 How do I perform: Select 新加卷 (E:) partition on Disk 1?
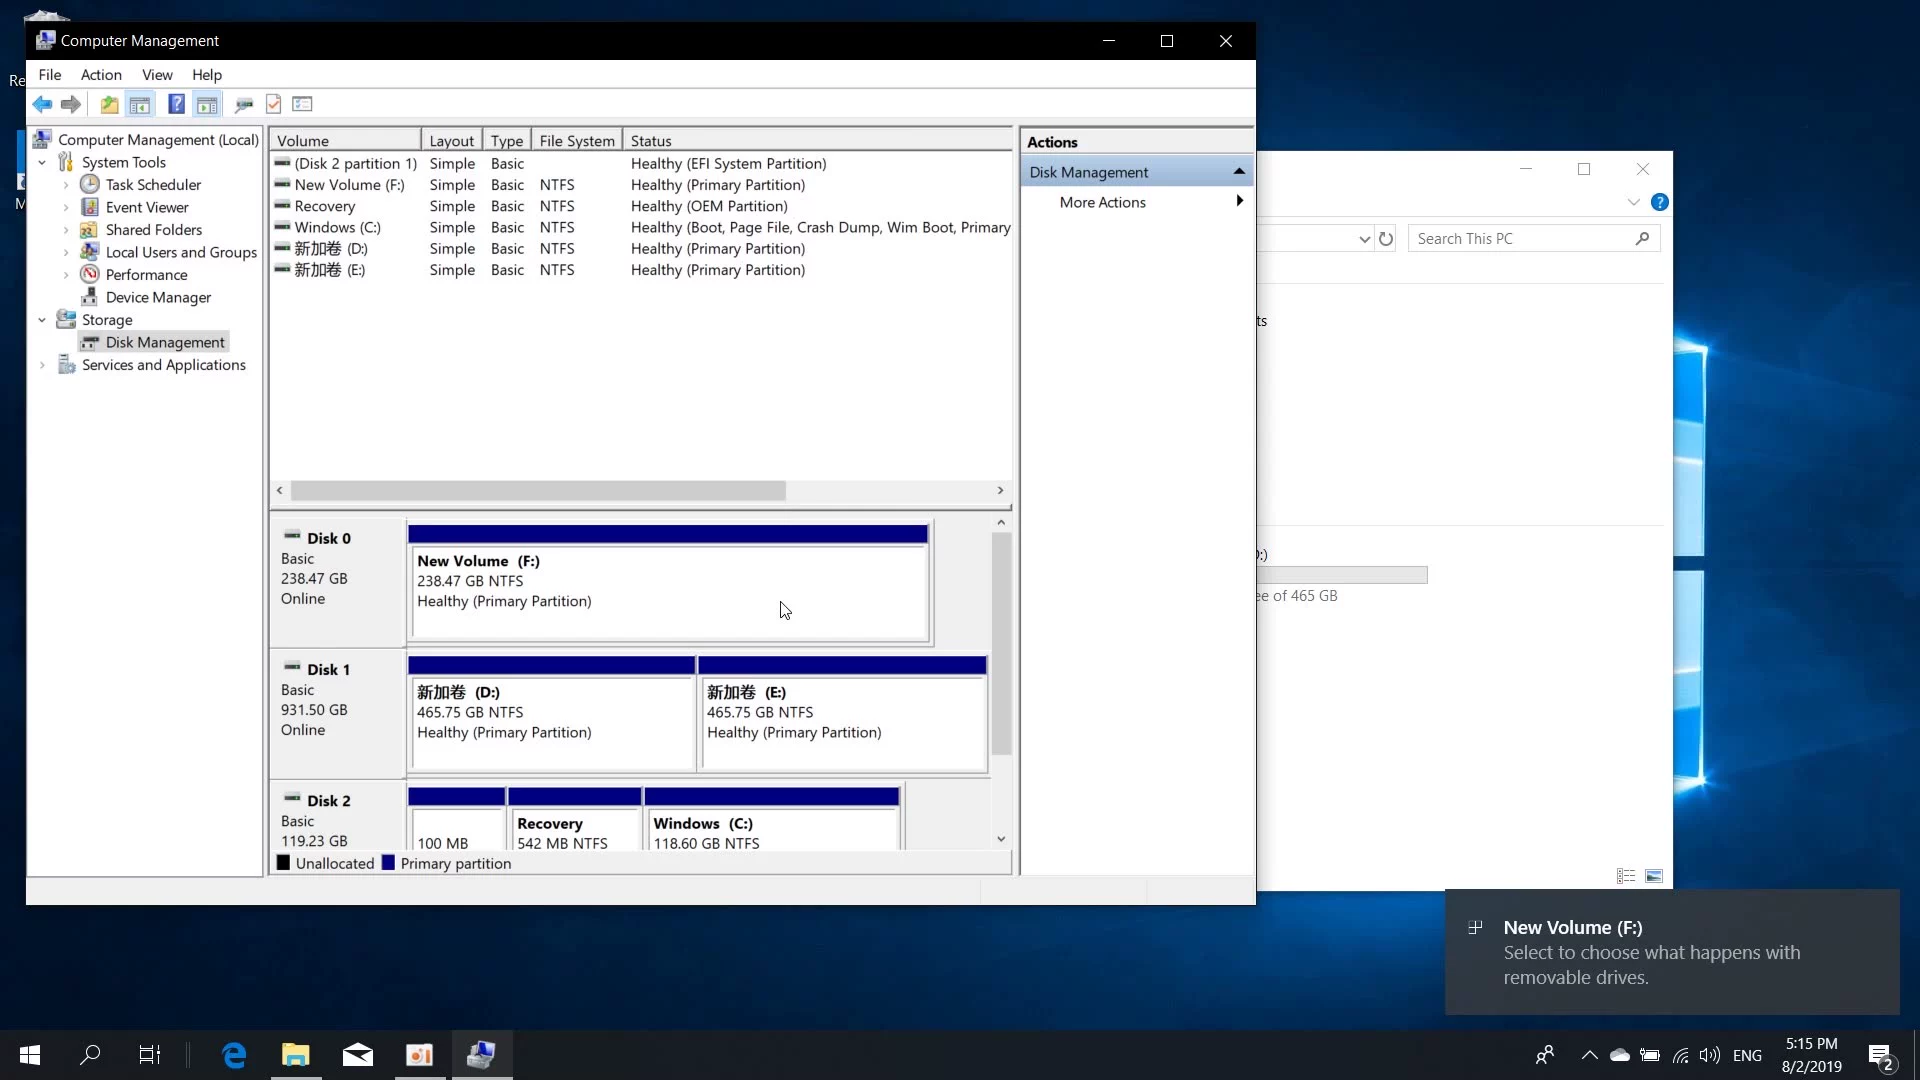click(842, 714)
